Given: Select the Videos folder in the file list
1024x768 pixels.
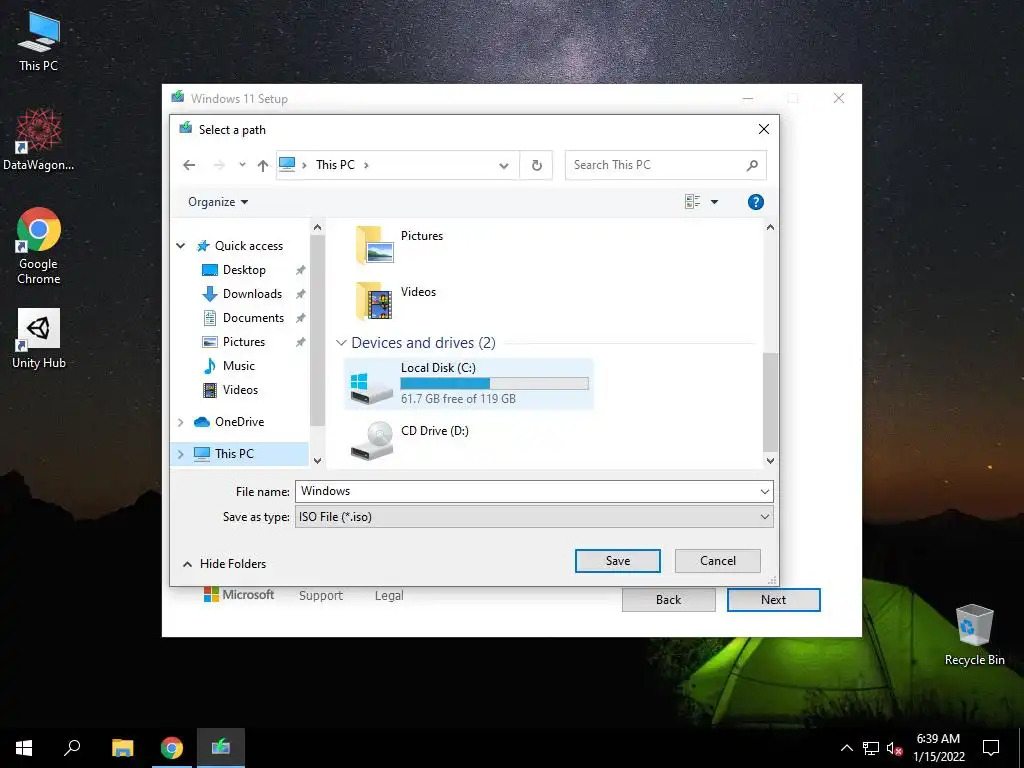Looking at the screenshot, I should point(396,300).
